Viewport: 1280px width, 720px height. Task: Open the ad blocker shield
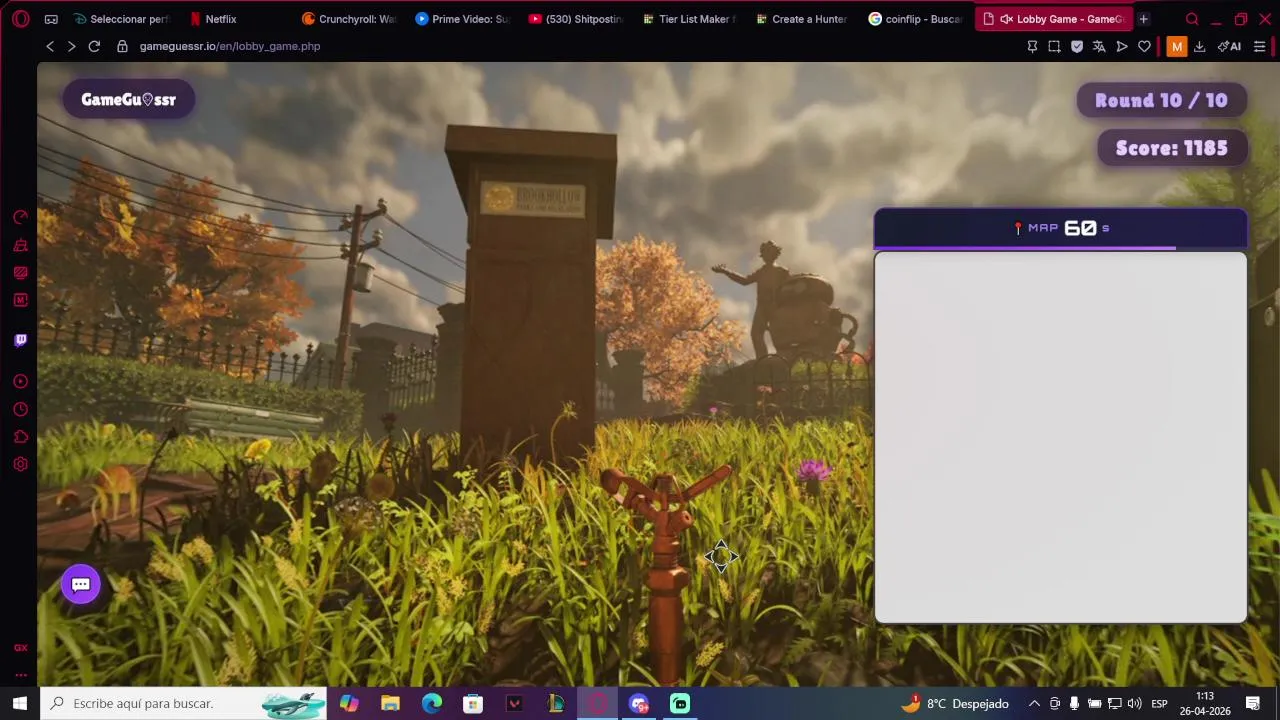(x=1077, y=46)
